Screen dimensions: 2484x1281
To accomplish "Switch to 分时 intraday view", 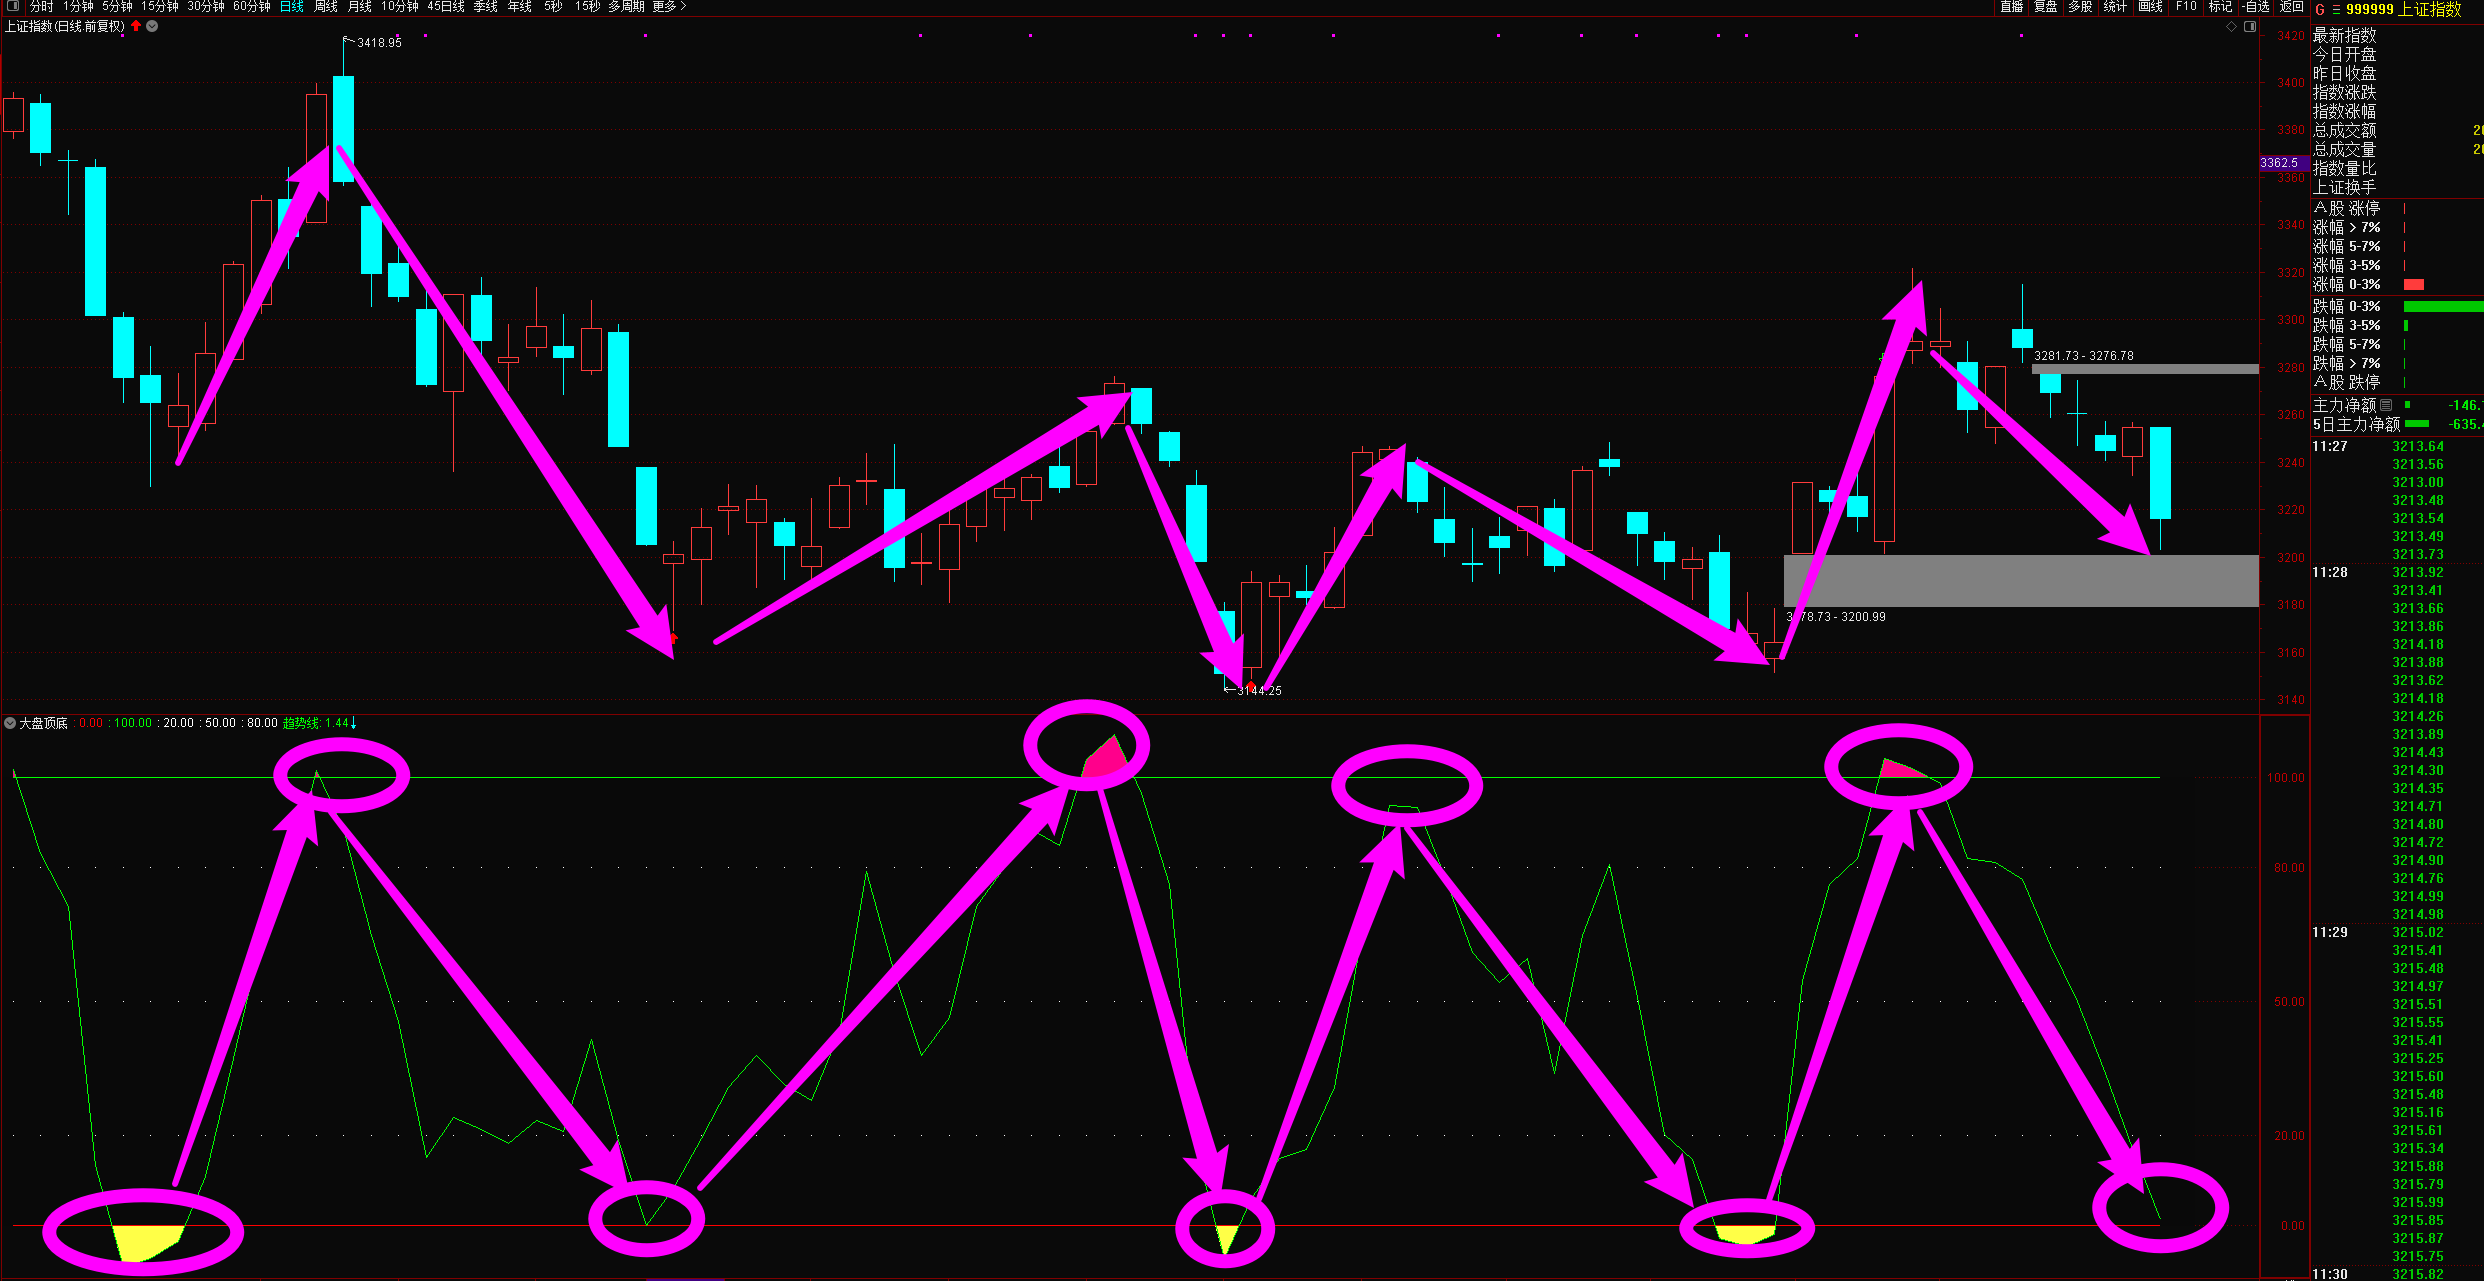I will pos(41,6).
